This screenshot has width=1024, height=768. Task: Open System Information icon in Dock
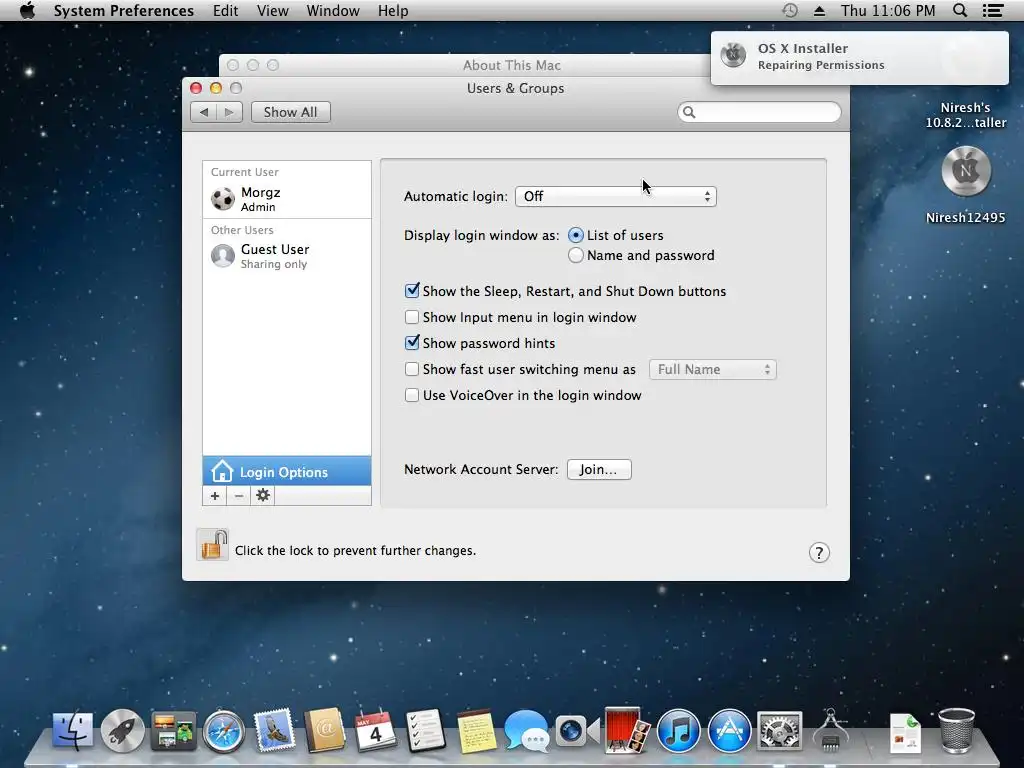point(831,730)
